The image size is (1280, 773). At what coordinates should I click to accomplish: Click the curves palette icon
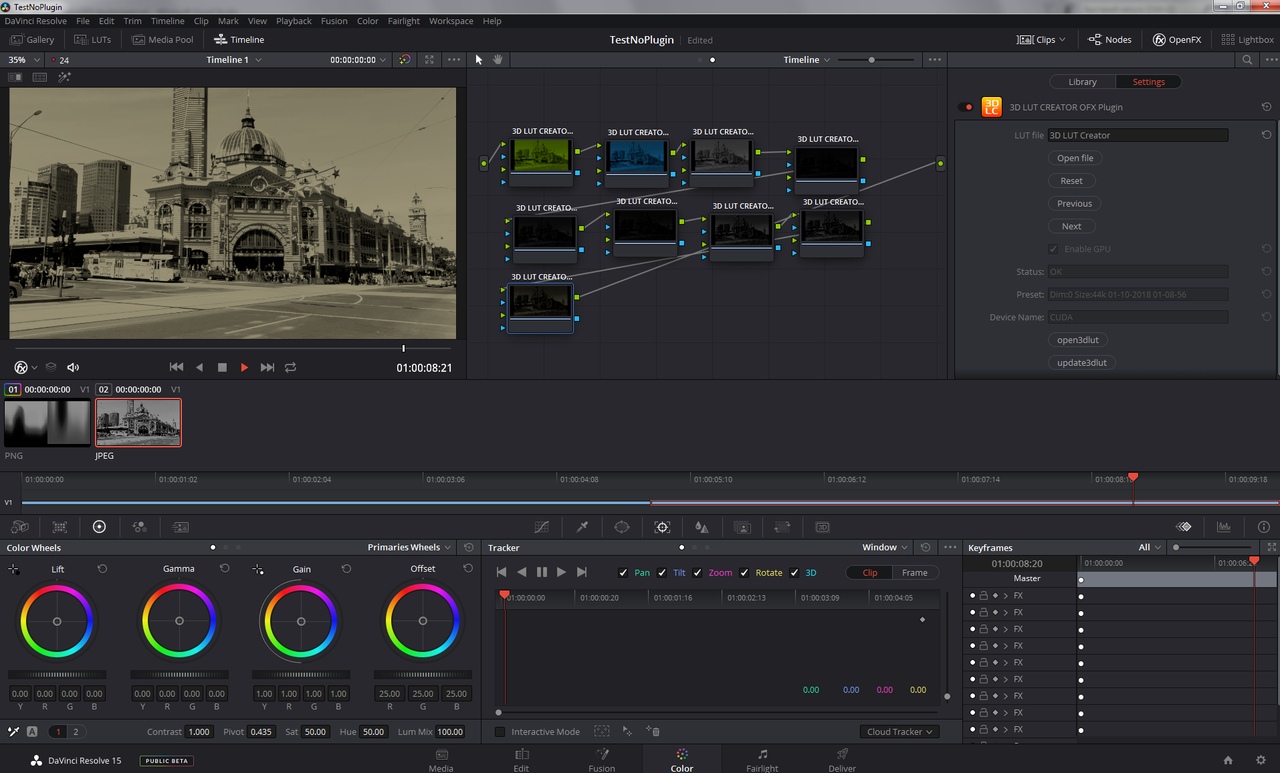[x=541, y=527]
